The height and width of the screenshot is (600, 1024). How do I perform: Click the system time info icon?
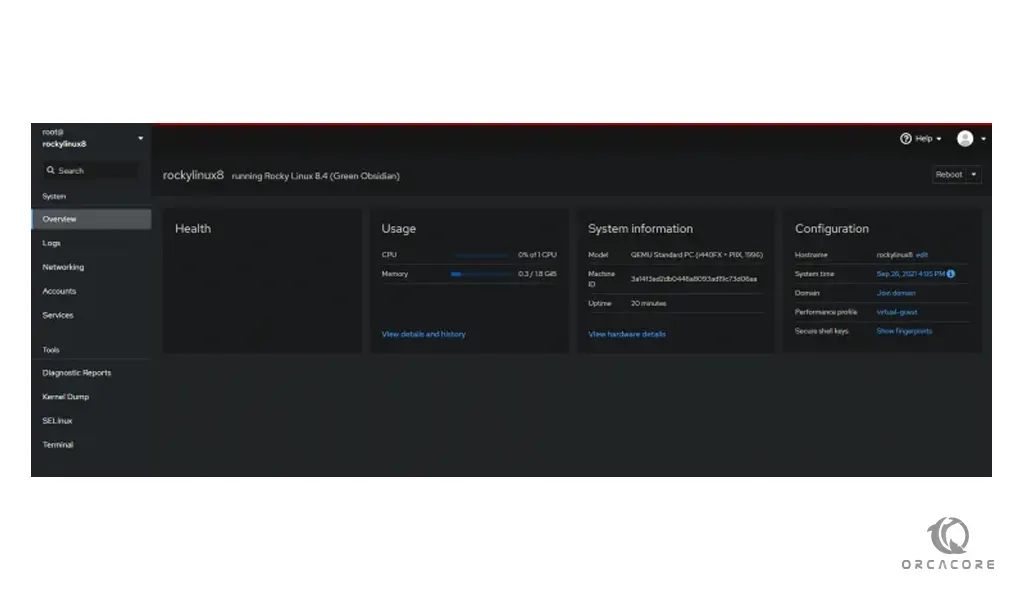pos(951,274)
